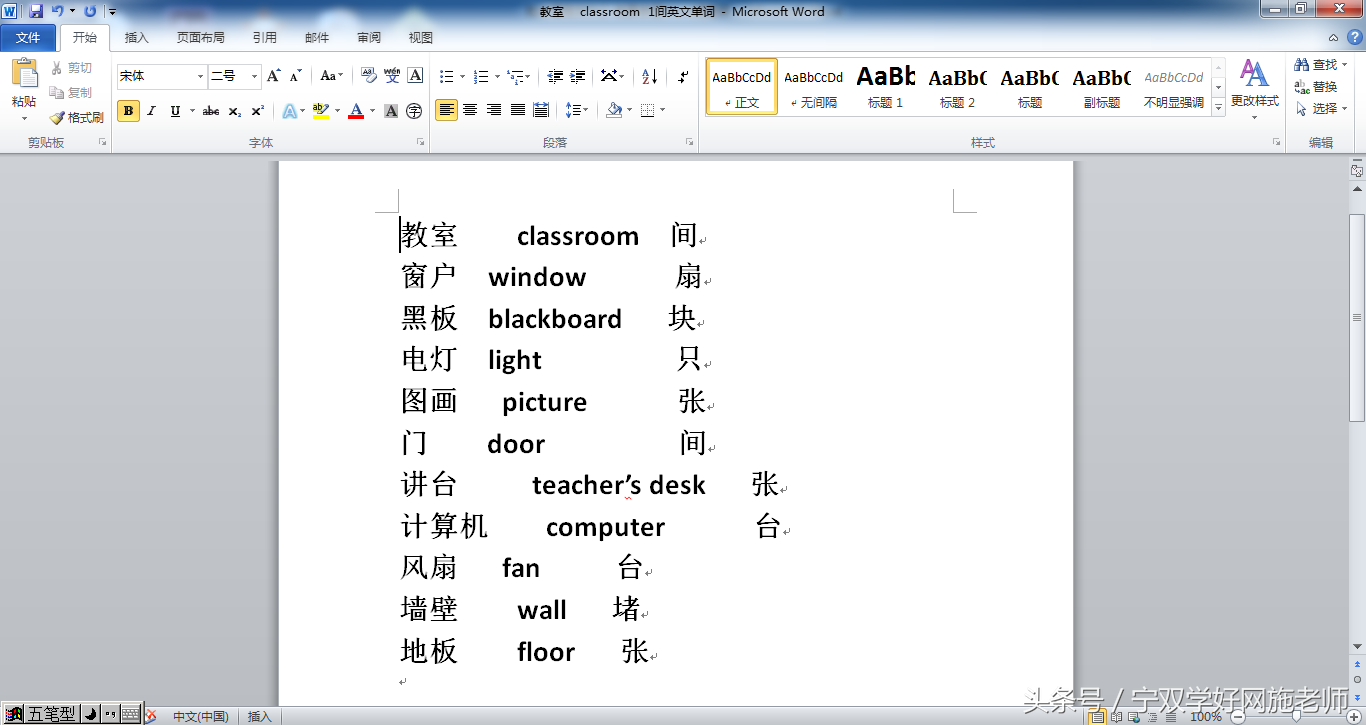Apply yellow text highlight color
Image resolution: width=1366 pixels, height=725 pixels.
pyautogui.click(x=320, y=111)
